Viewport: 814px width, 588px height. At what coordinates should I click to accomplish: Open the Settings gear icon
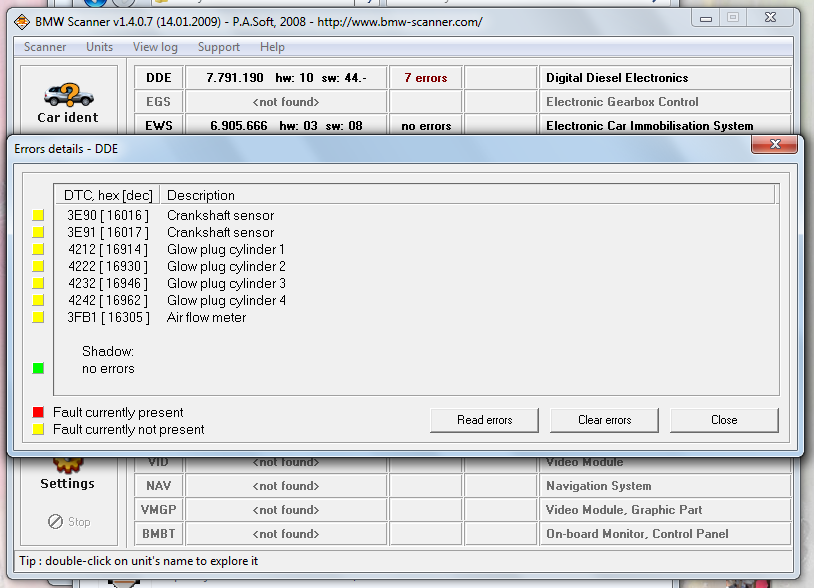click(68, 465)
